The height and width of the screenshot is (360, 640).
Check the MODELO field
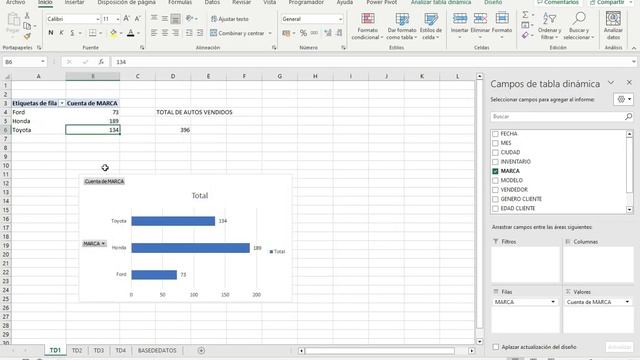(x=495, y=181)
